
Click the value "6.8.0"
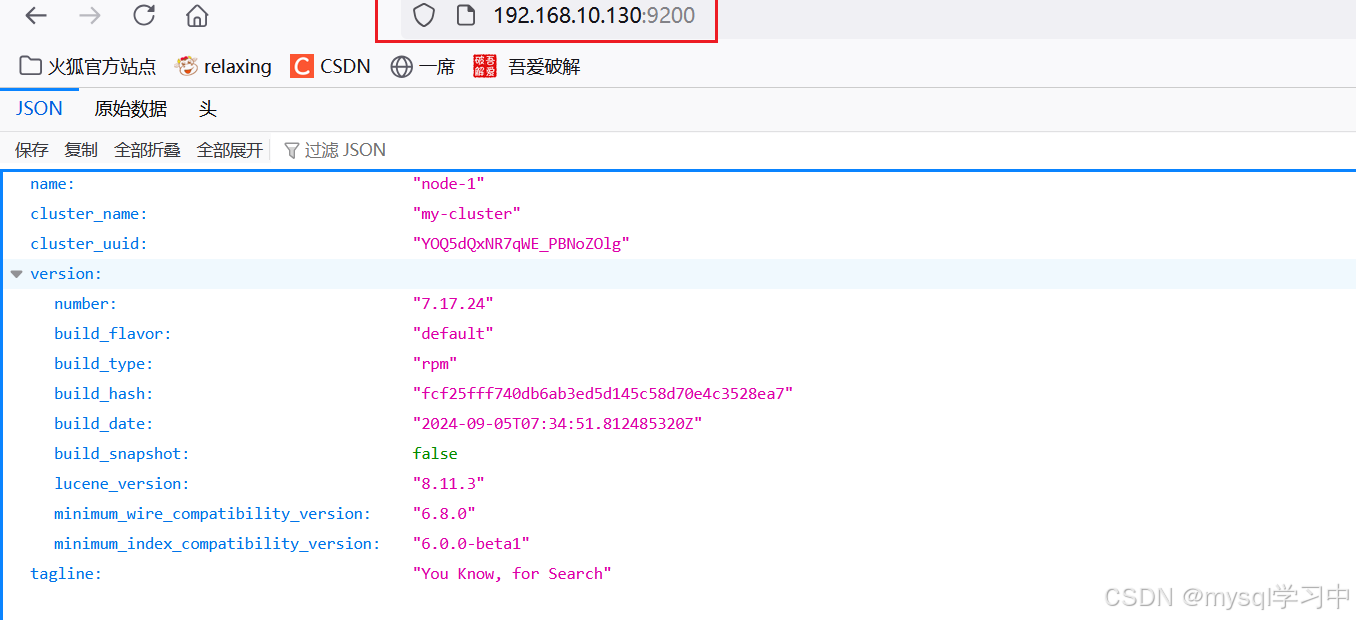coord(444,514)
